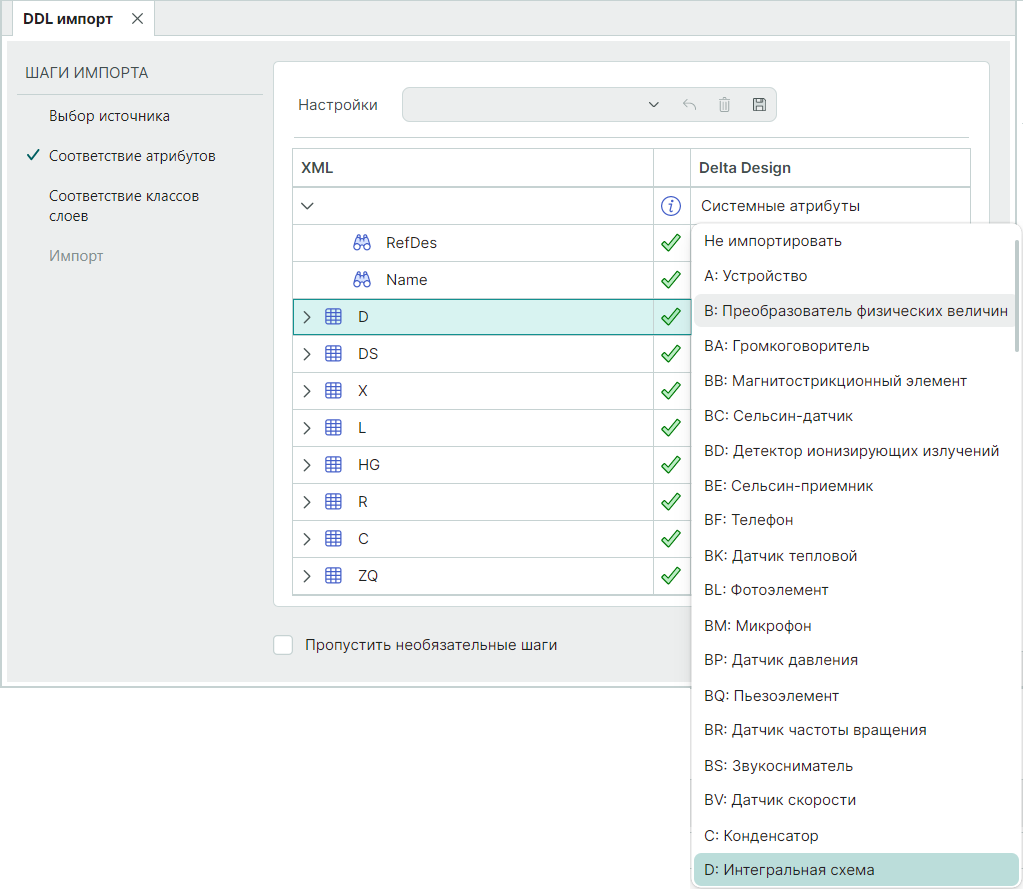The image size is (1023, 889).
Task: Click the binoculars icon beside RefDes
Action: pos(362,243)
